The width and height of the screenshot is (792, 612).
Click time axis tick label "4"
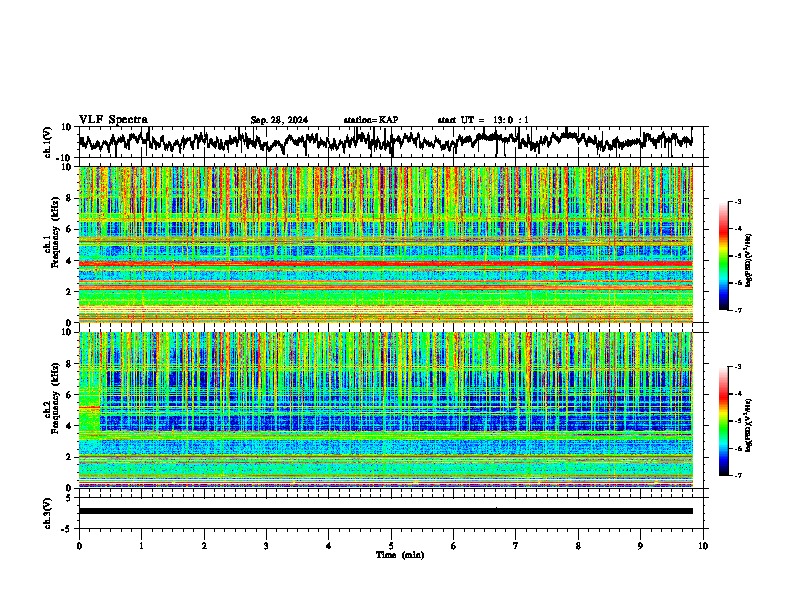(x=329, y=546)
